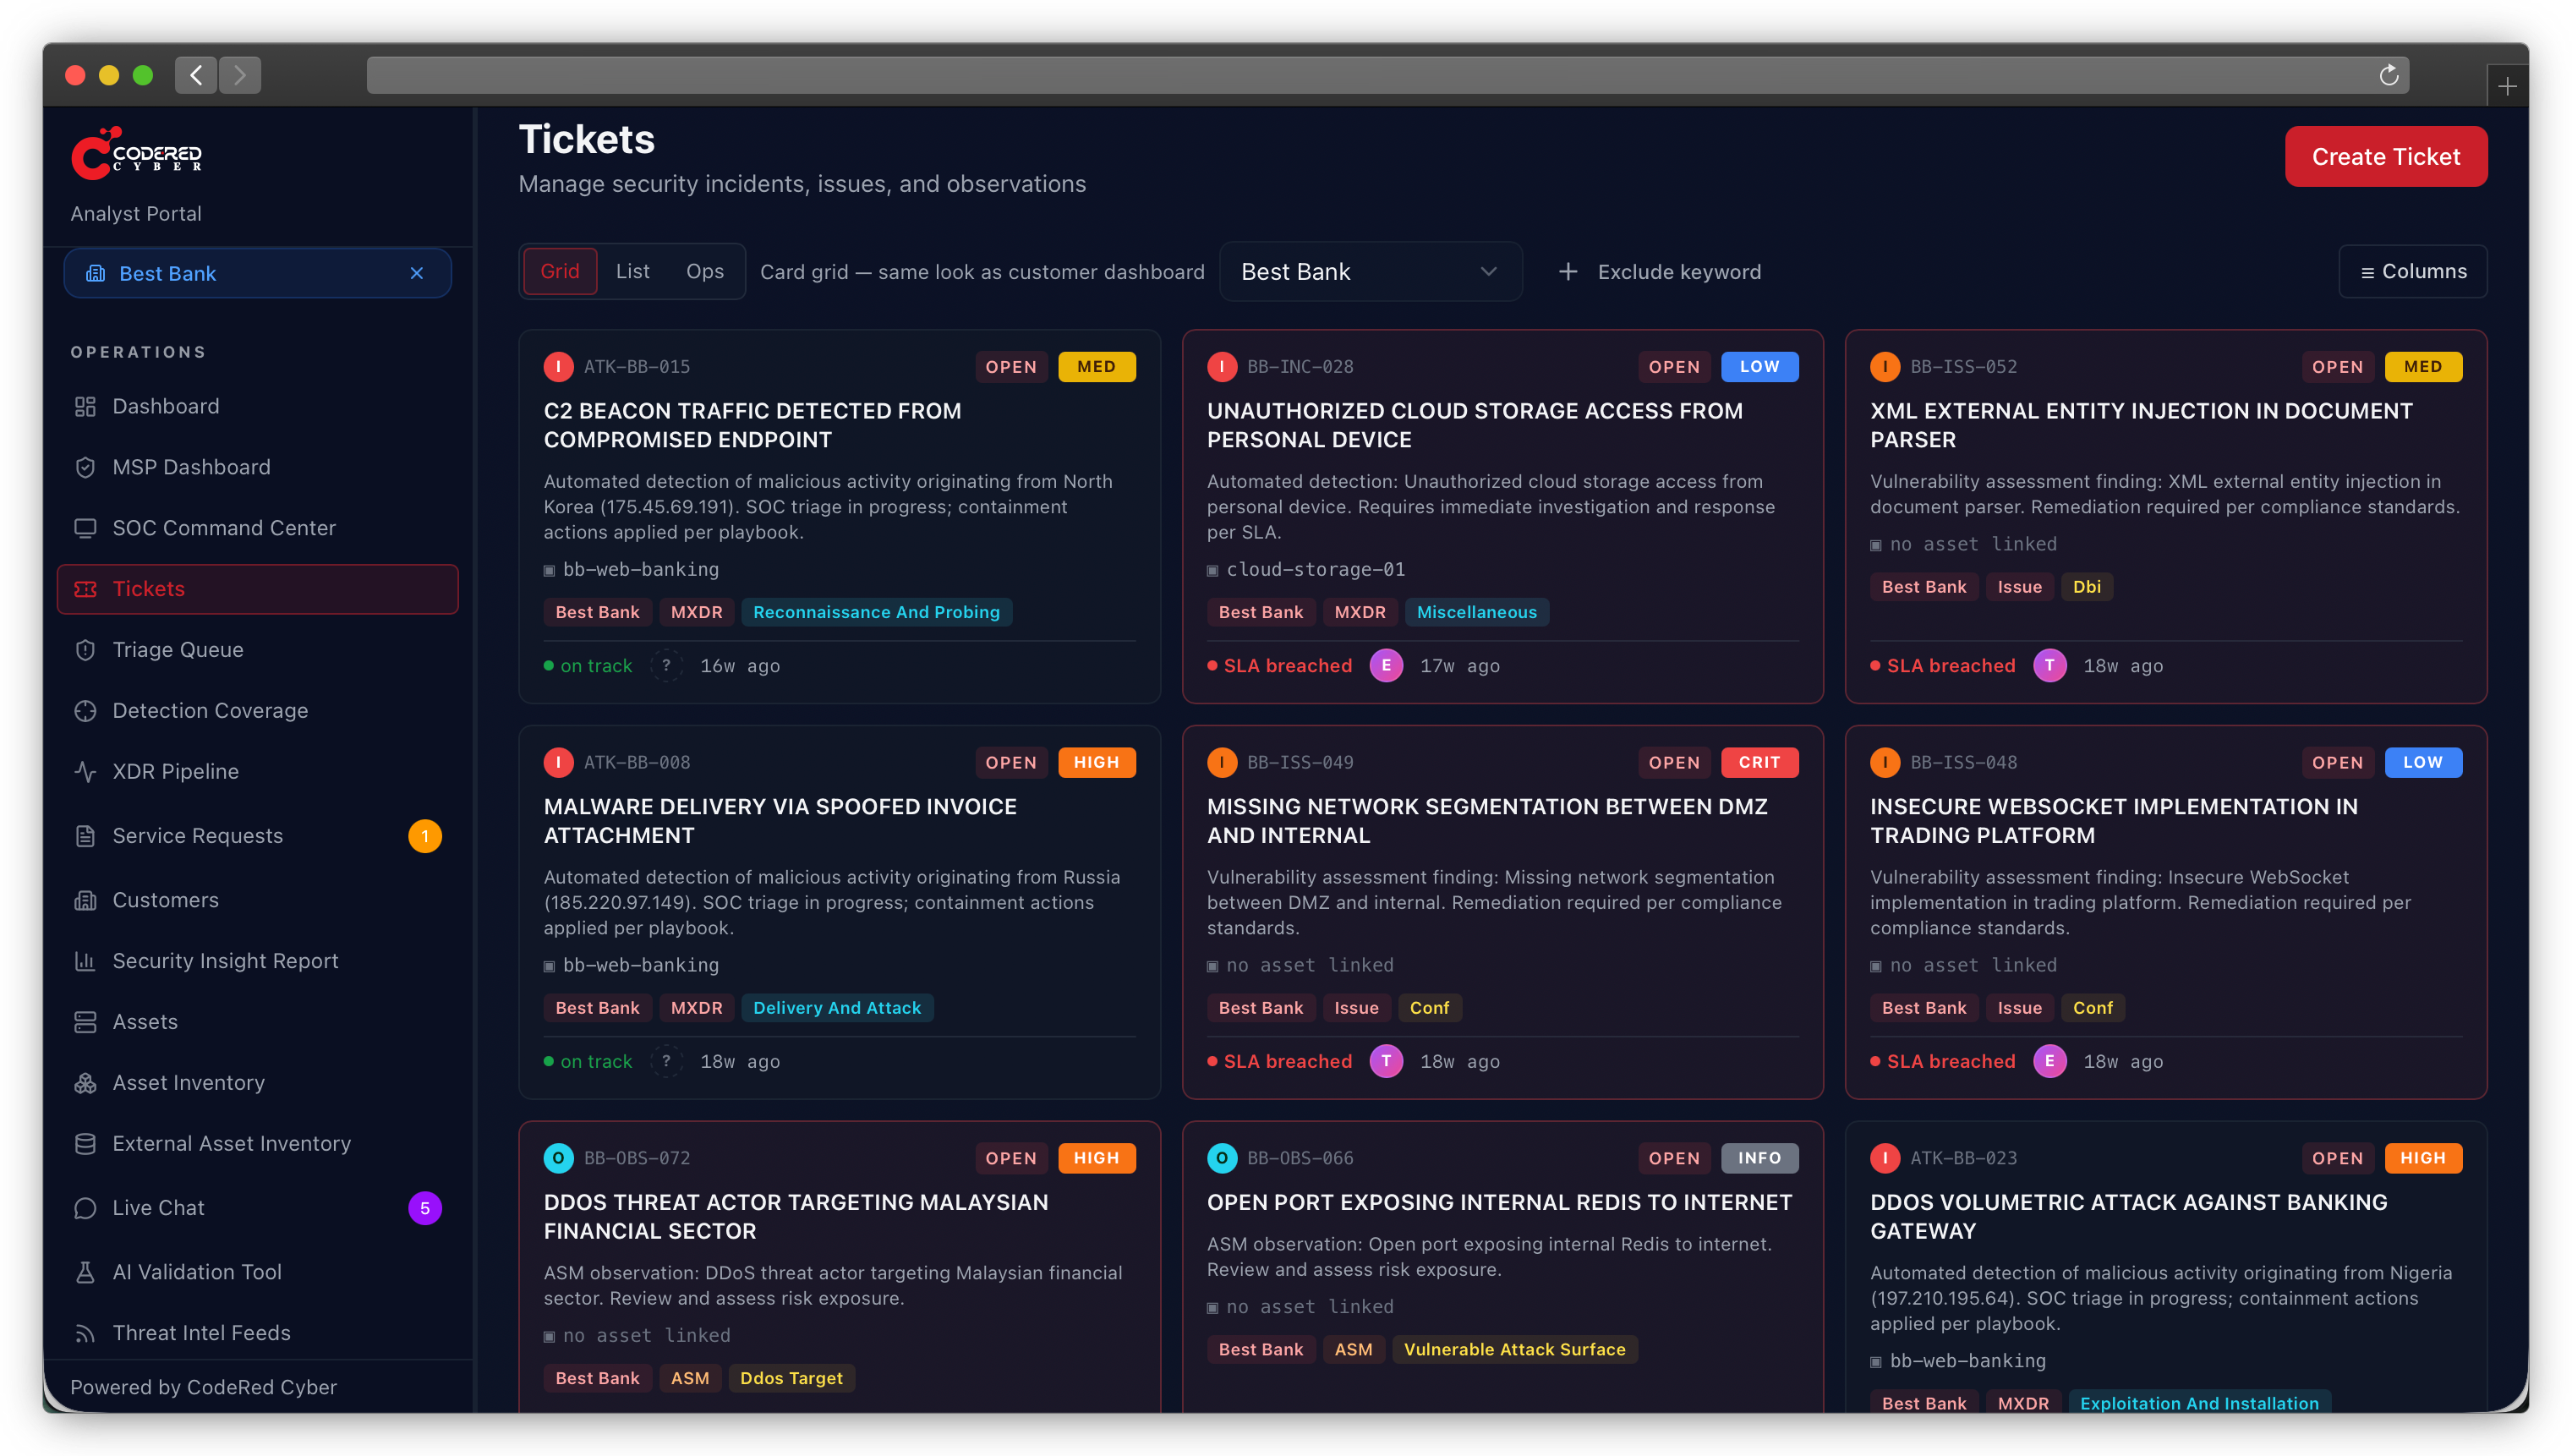The image size is (2572, 1456).
Task: Click the browser forward arrow
Action: (240, 75)
